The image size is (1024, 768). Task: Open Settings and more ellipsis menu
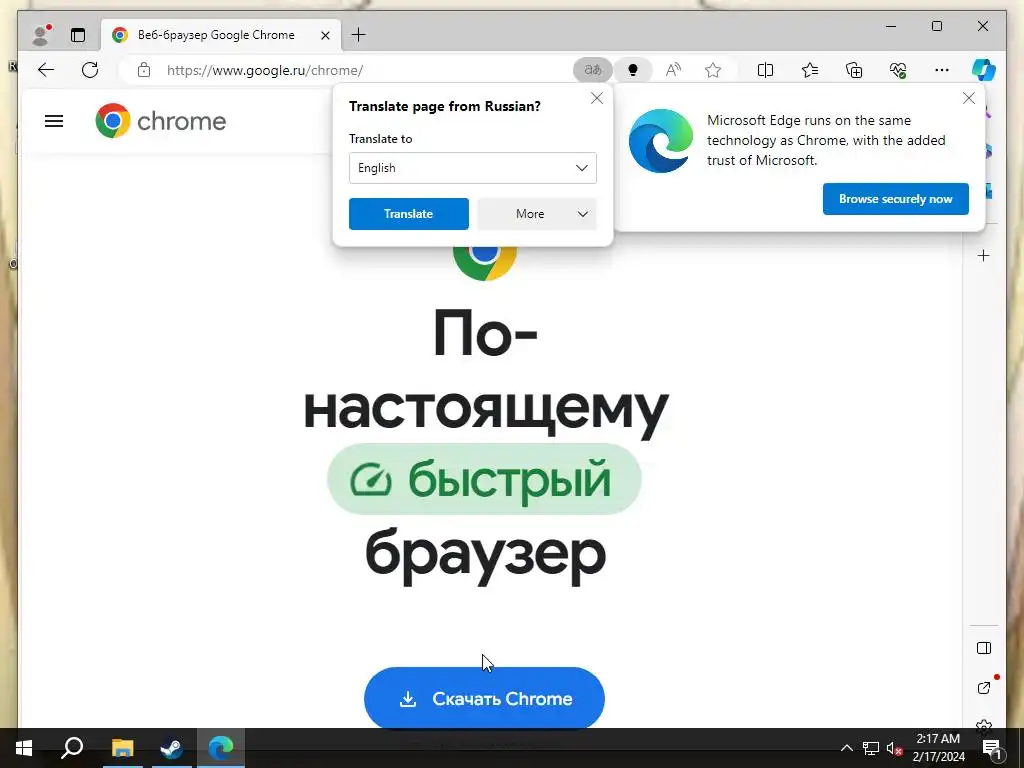tap(942, 70)
